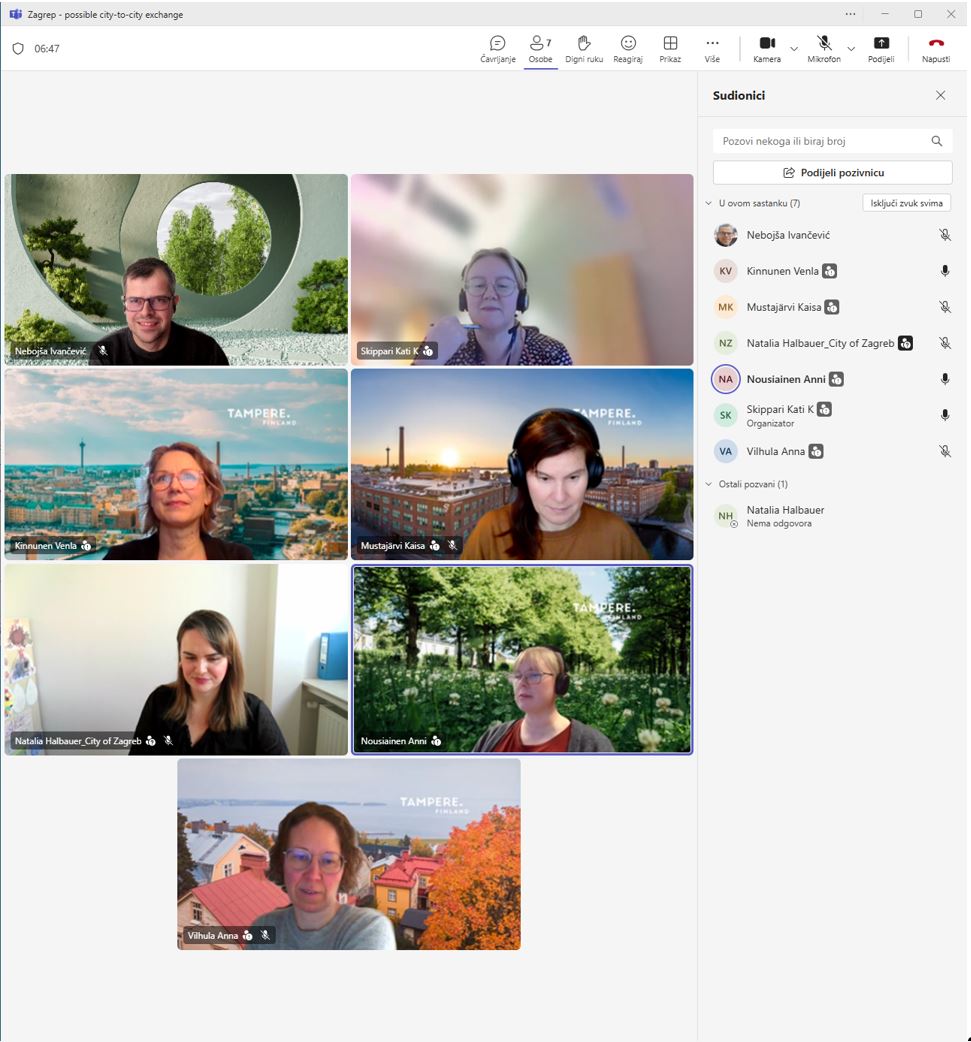
Task: Open the Reagiraj reactions icon
Action: (628, 44)
